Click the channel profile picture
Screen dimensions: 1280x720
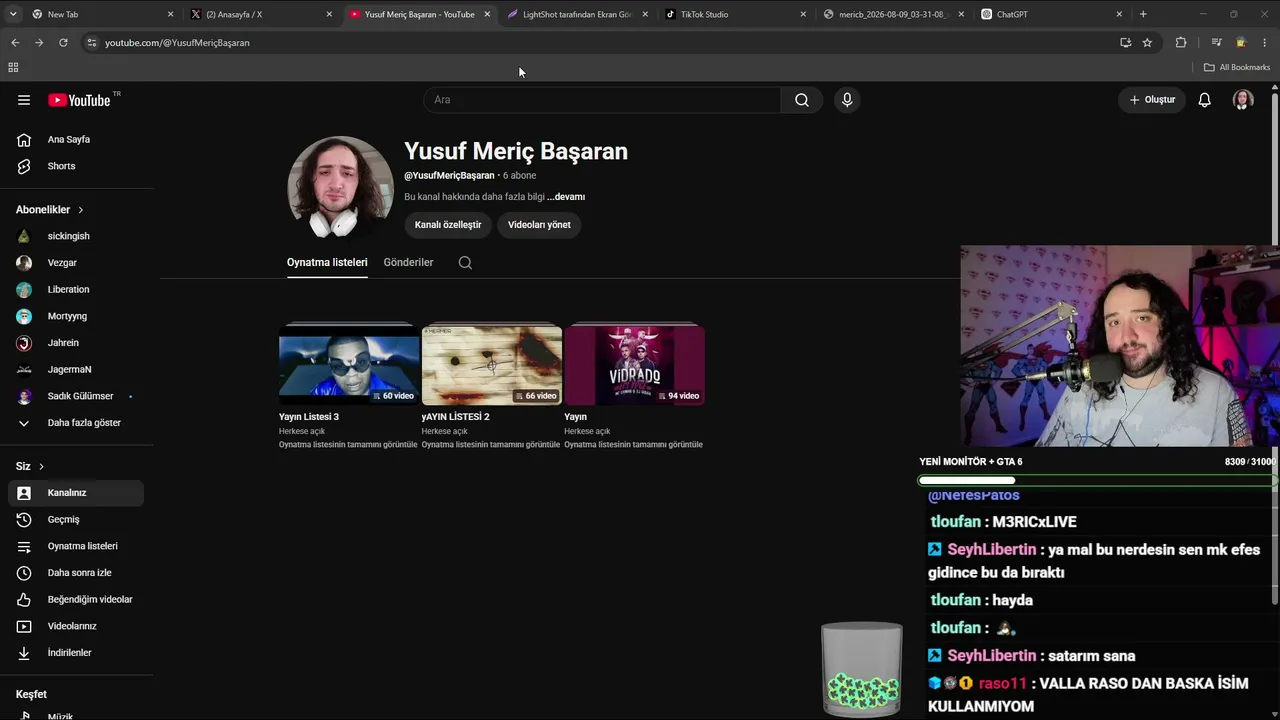341,188
